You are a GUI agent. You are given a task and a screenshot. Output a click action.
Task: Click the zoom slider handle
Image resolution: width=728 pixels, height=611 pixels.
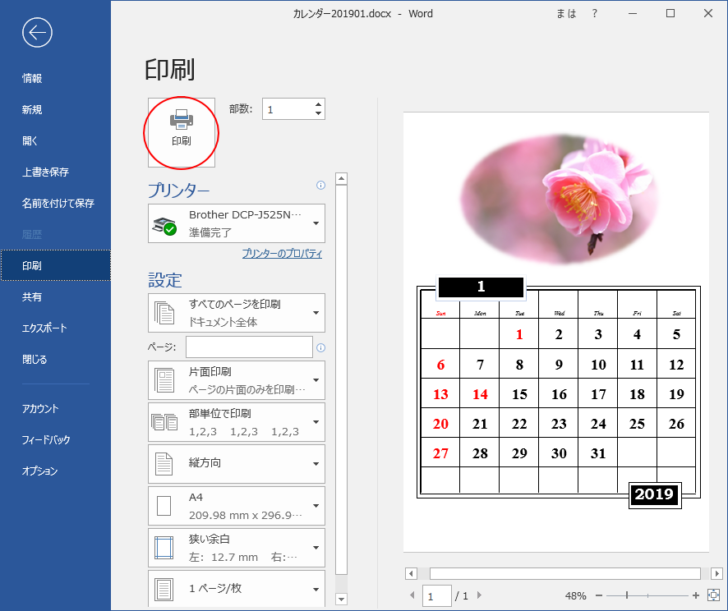627,595
